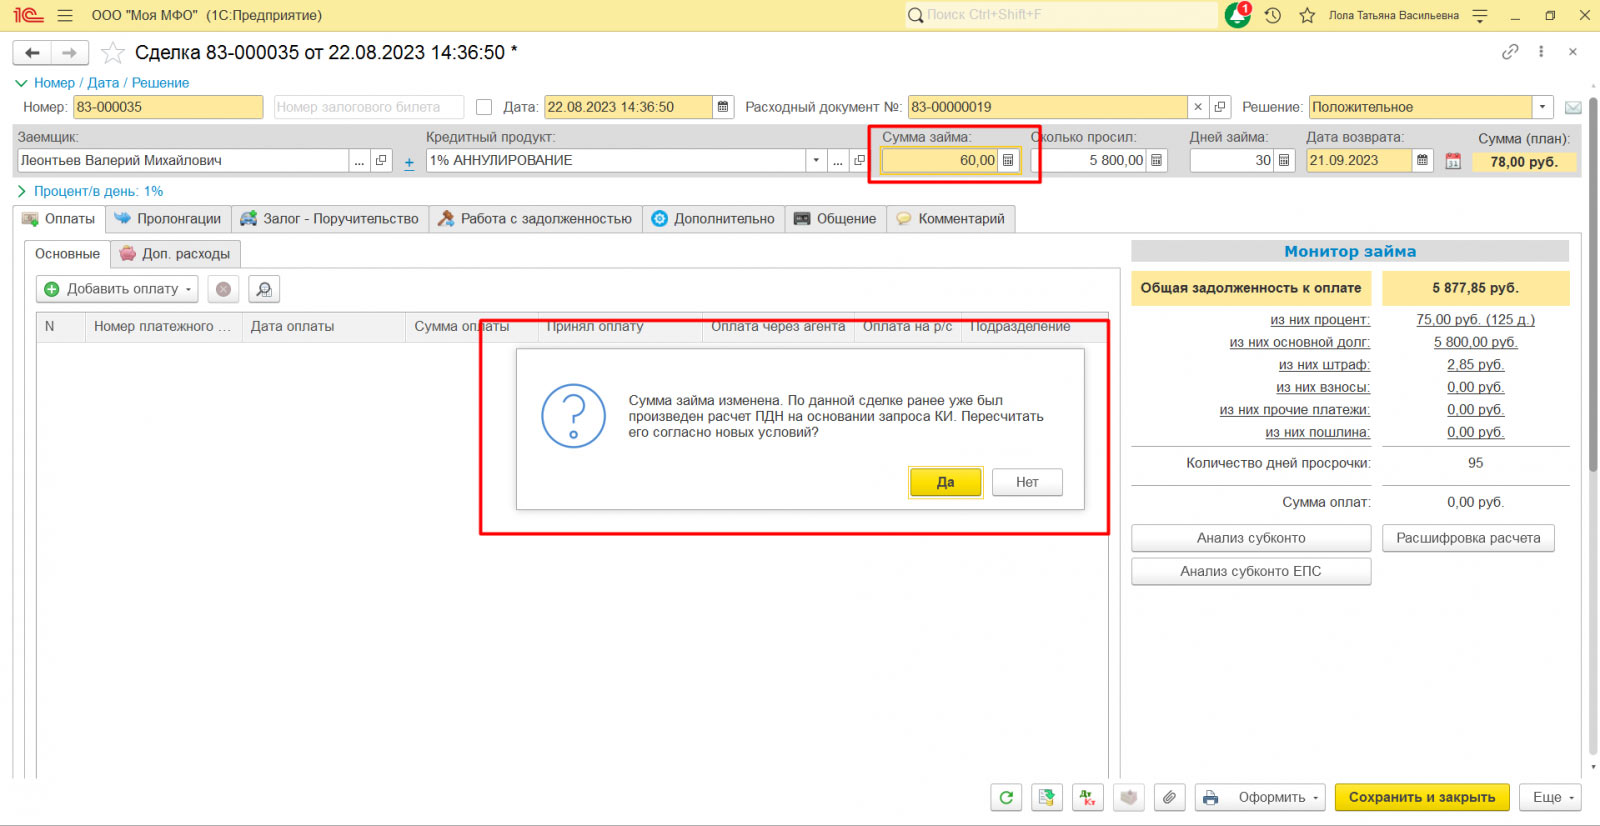Open service settings icon beside user name
Image resolution: width=1600 pixels, height=826 pixels.
[1480, 15]
